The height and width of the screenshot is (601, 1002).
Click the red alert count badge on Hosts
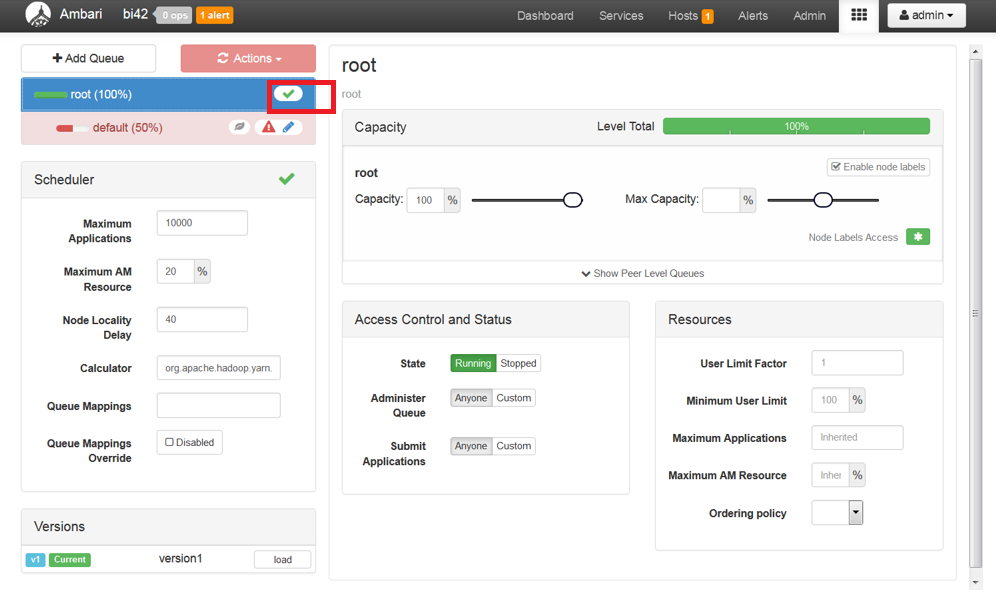point(706,15)
